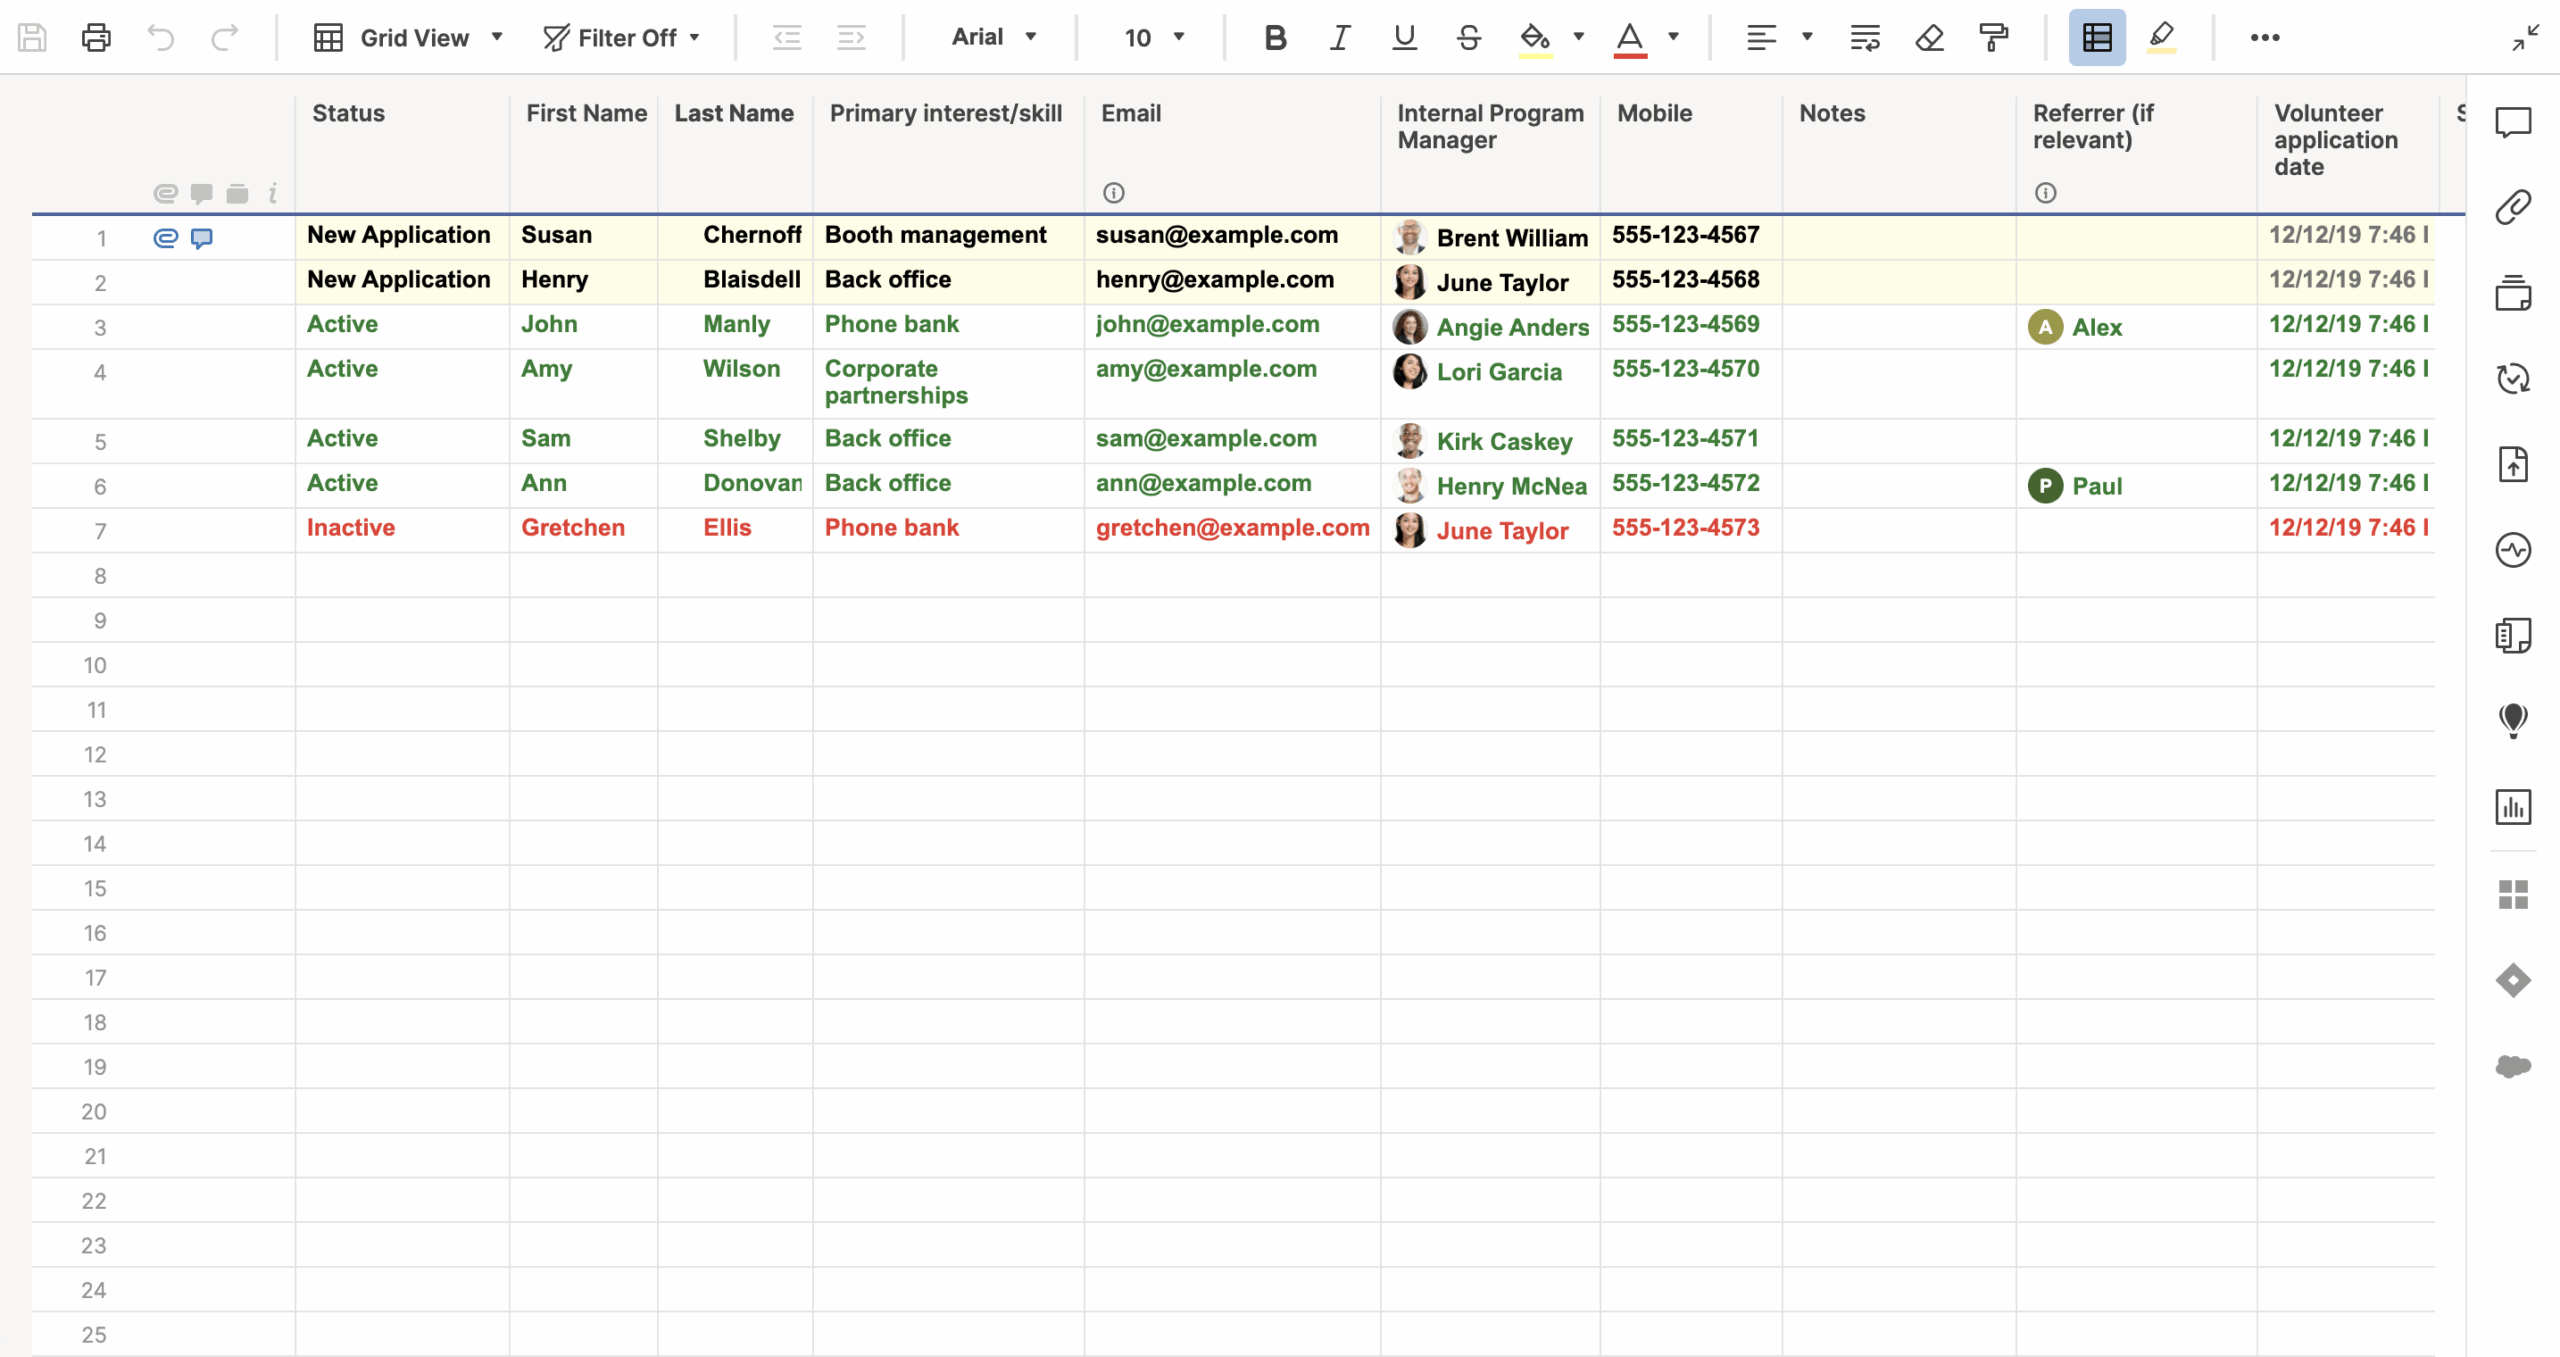This screenshot has width=2560, height=1357.
Task: Click the comment icon on row 1
Action: tap(202, 238)
